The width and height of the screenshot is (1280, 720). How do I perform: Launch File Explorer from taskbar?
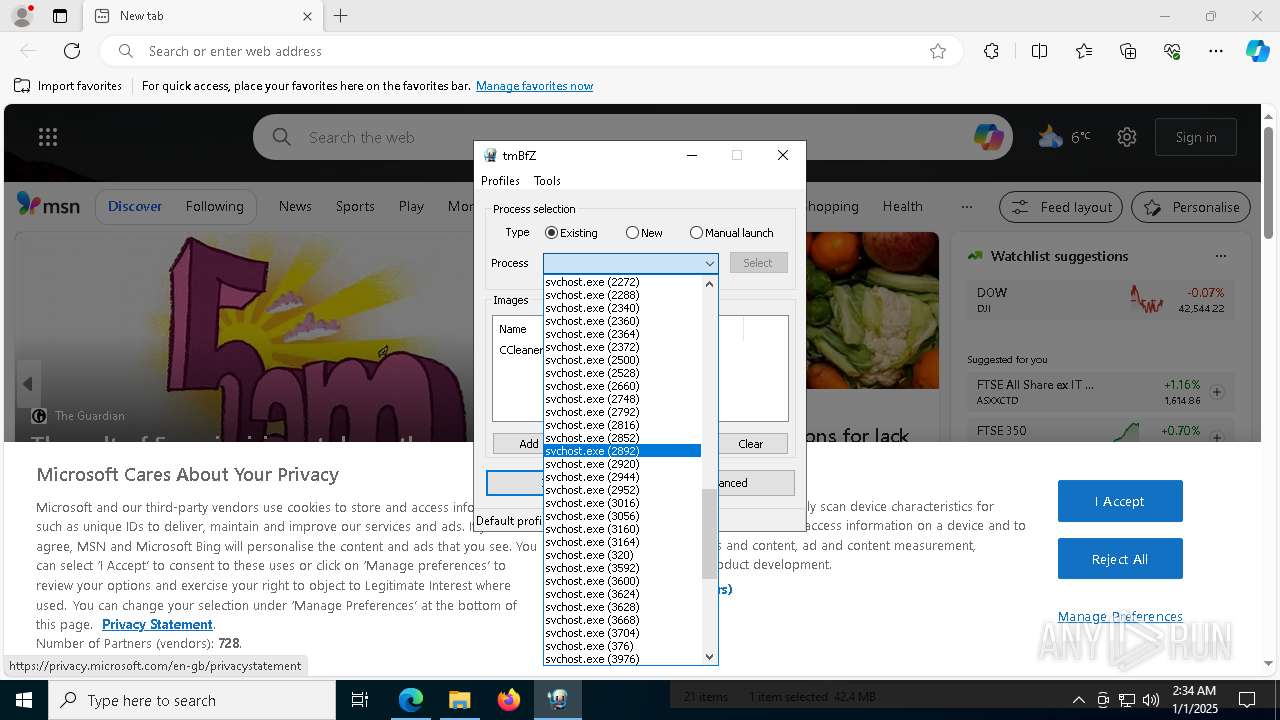point(459,700)
